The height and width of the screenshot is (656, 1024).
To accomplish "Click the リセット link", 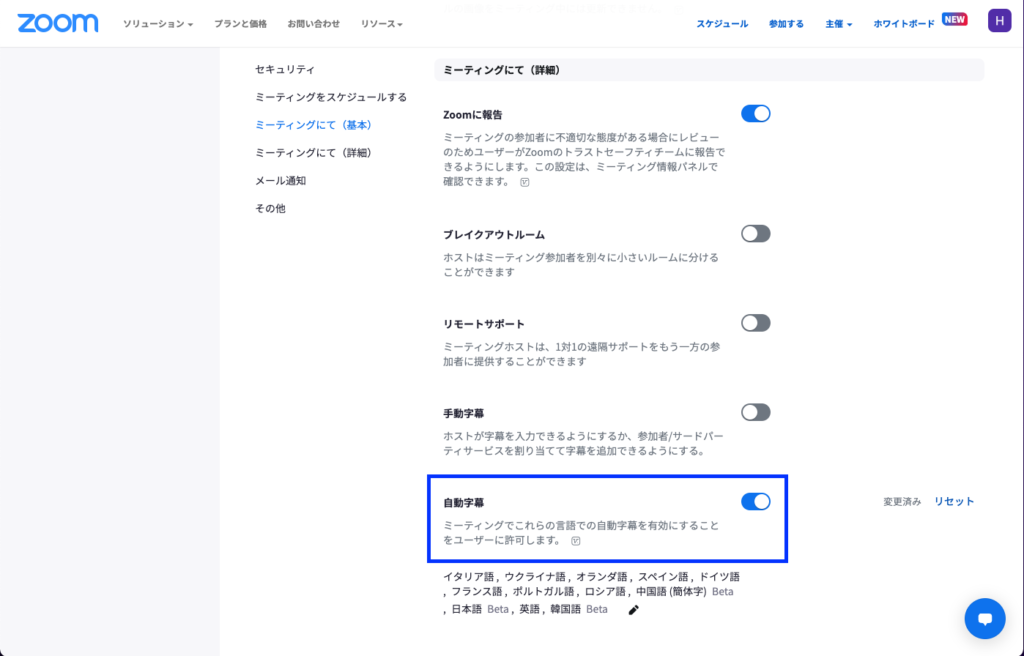I will click(x=953, y=502).
